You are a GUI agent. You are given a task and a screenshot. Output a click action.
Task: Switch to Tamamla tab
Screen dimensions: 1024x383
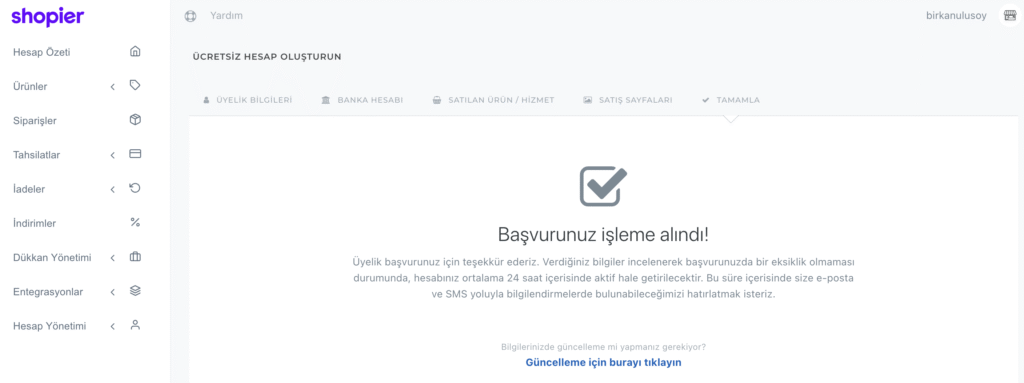731,101
